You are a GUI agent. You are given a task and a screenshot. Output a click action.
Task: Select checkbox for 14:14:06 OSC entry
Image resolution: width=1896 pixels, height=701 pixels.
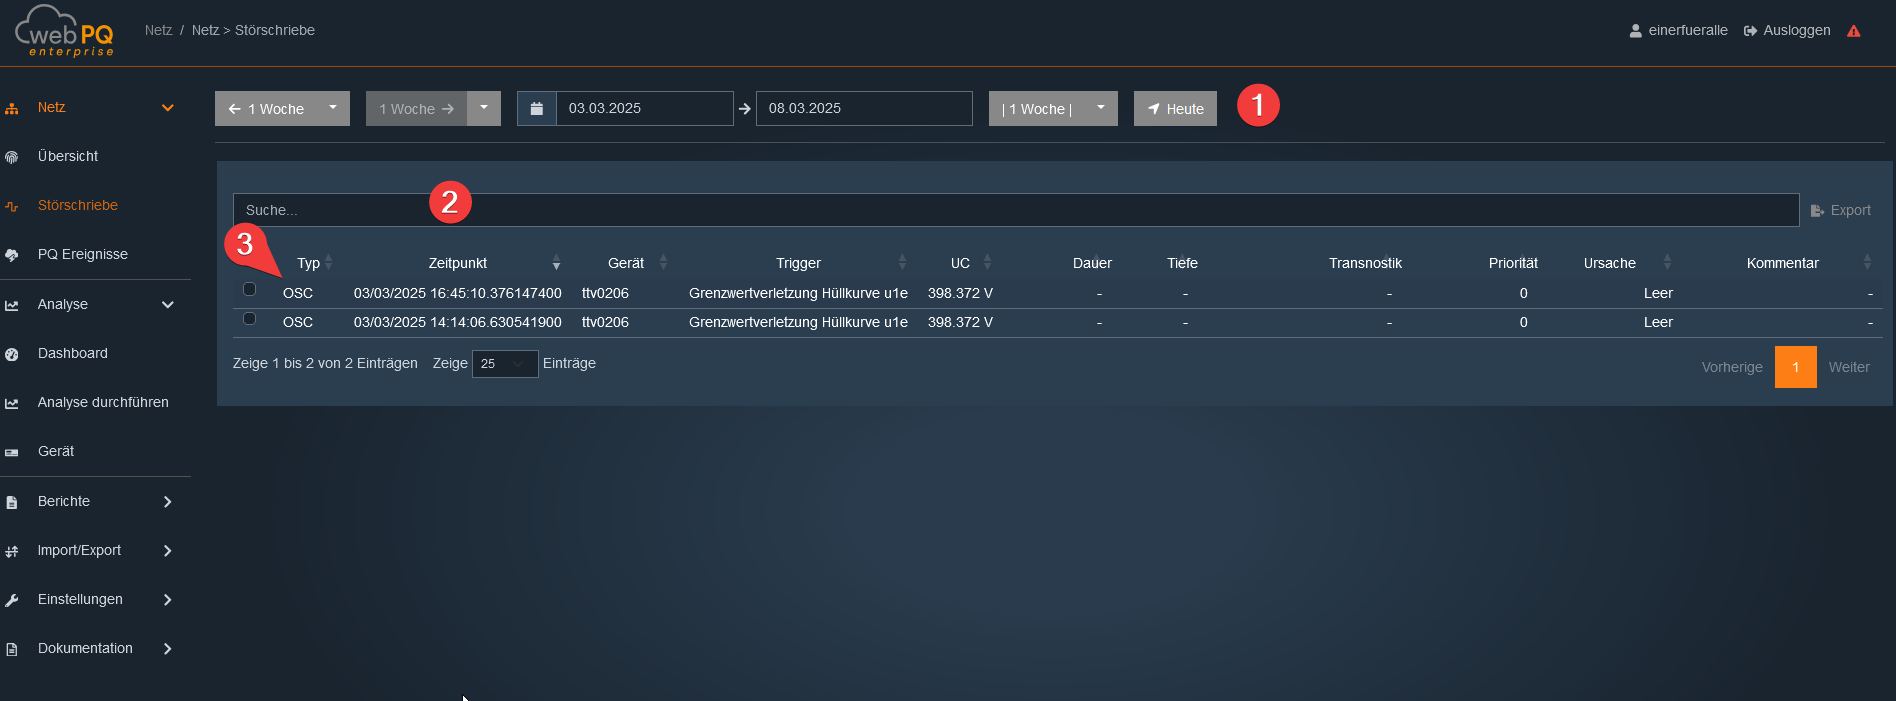point(250,319)
